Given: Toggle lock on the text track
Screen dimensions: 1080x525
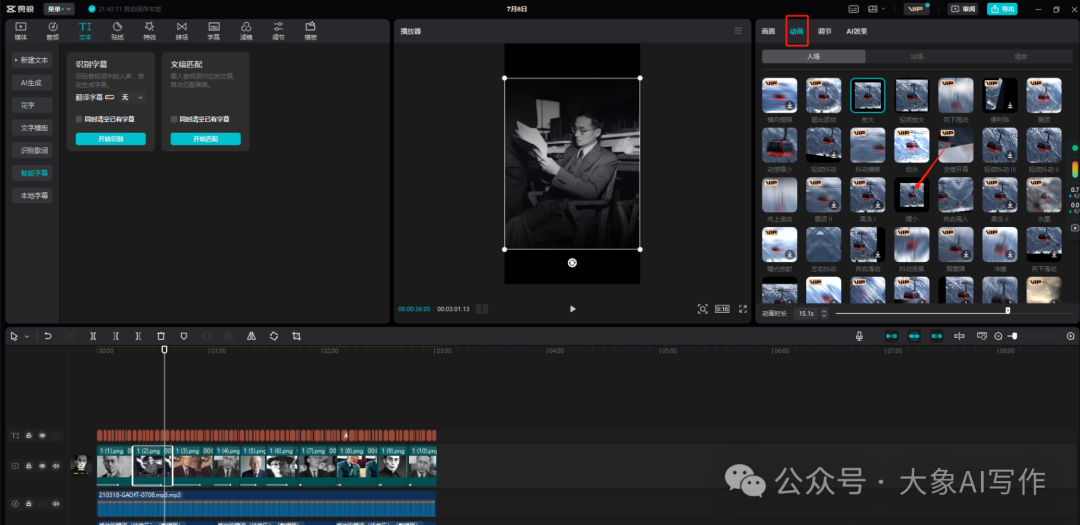Looking at the screenshot, I should click(29, 435).
